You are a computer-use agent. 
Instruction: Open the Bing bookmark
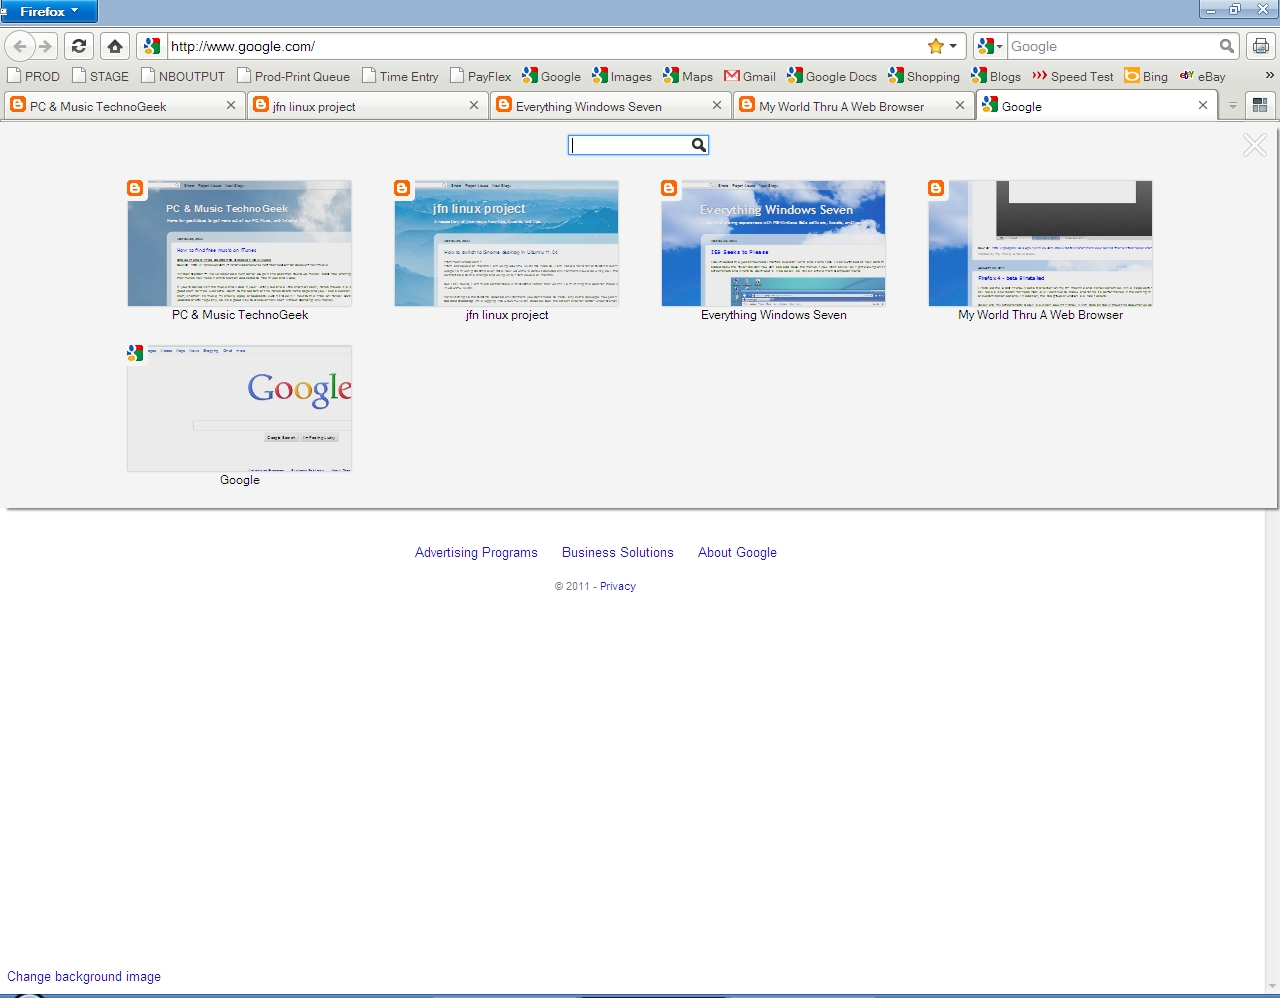[1146, 76]
